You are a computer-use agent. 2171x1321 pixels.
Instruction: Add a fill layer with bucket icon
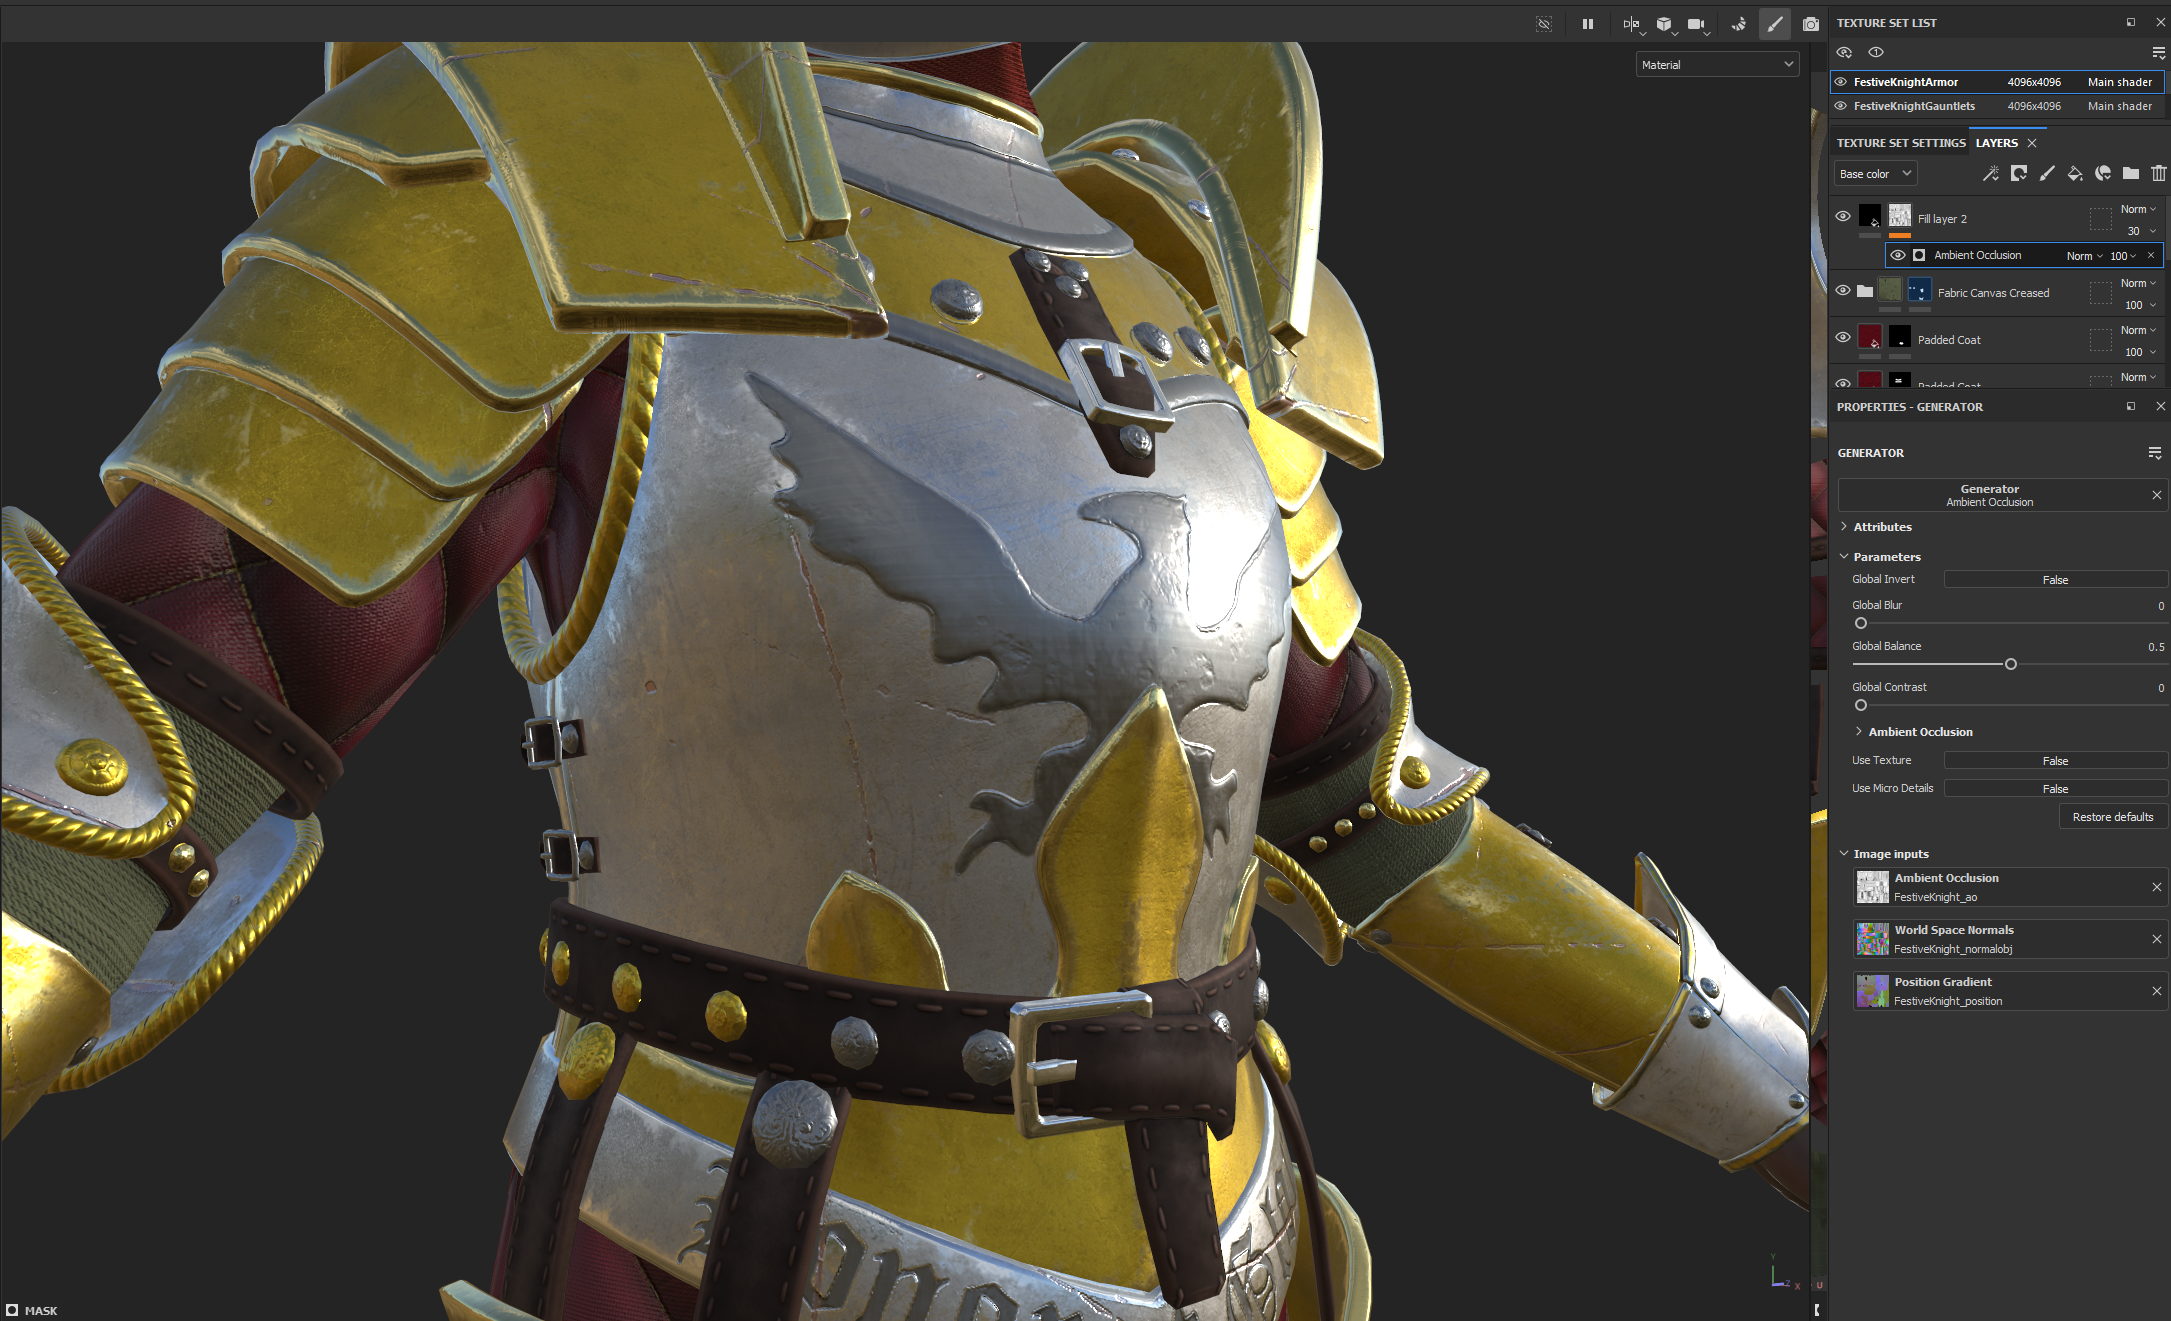[2075, 173]
